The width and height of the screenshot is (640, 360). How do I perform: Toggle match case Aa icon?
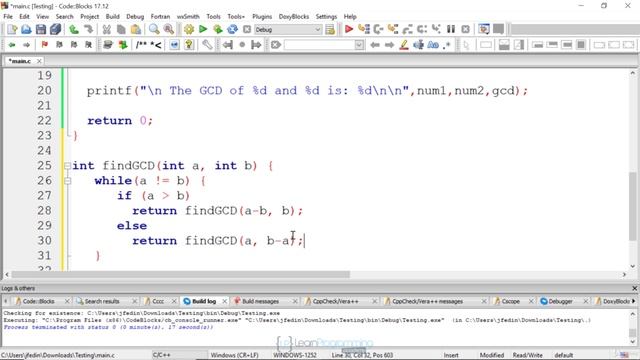pyautogui.click(x=433, y=44)
